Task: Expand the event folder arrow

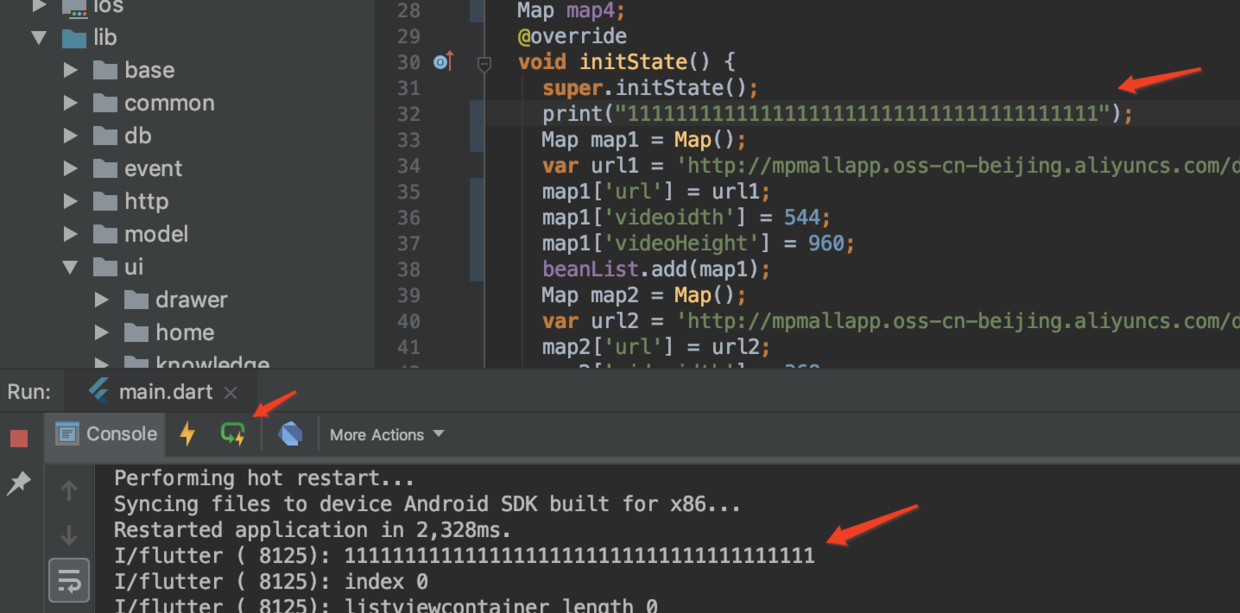Action: point(70,169)
